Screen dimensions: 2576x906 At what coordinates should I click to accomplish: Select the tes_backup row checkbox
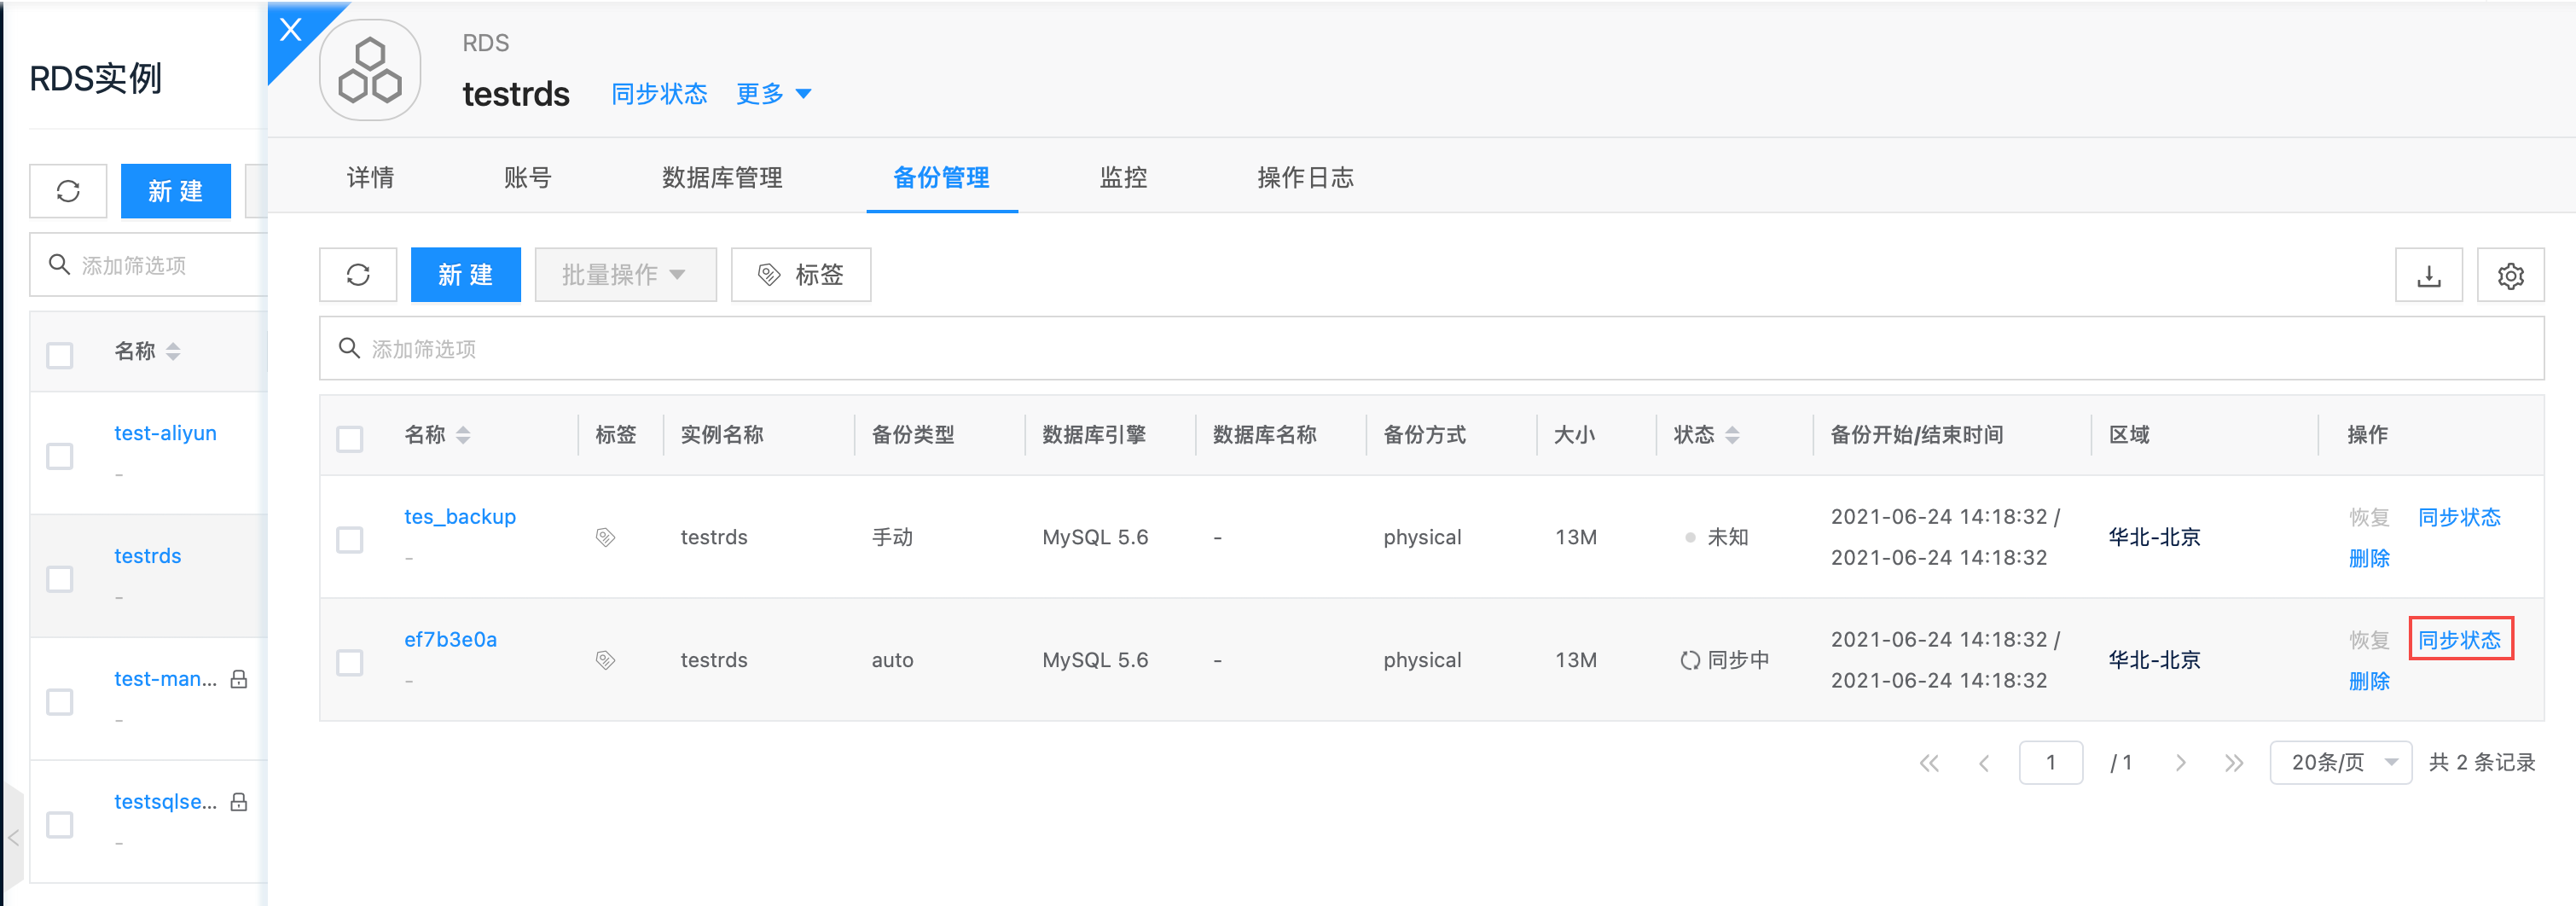[x=350, y=540]
